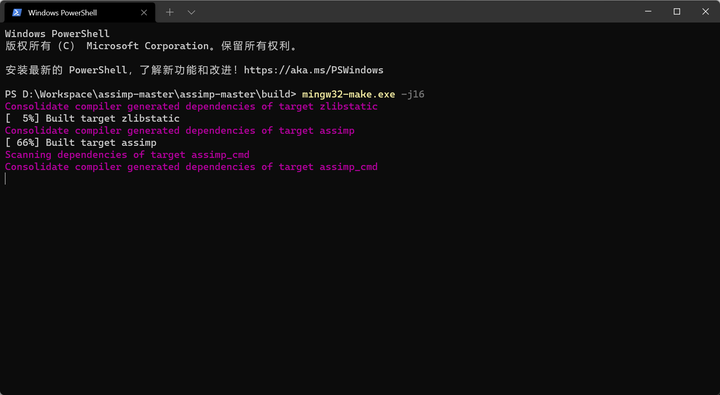Click the cursor line below the output

(x=6, y=179)
